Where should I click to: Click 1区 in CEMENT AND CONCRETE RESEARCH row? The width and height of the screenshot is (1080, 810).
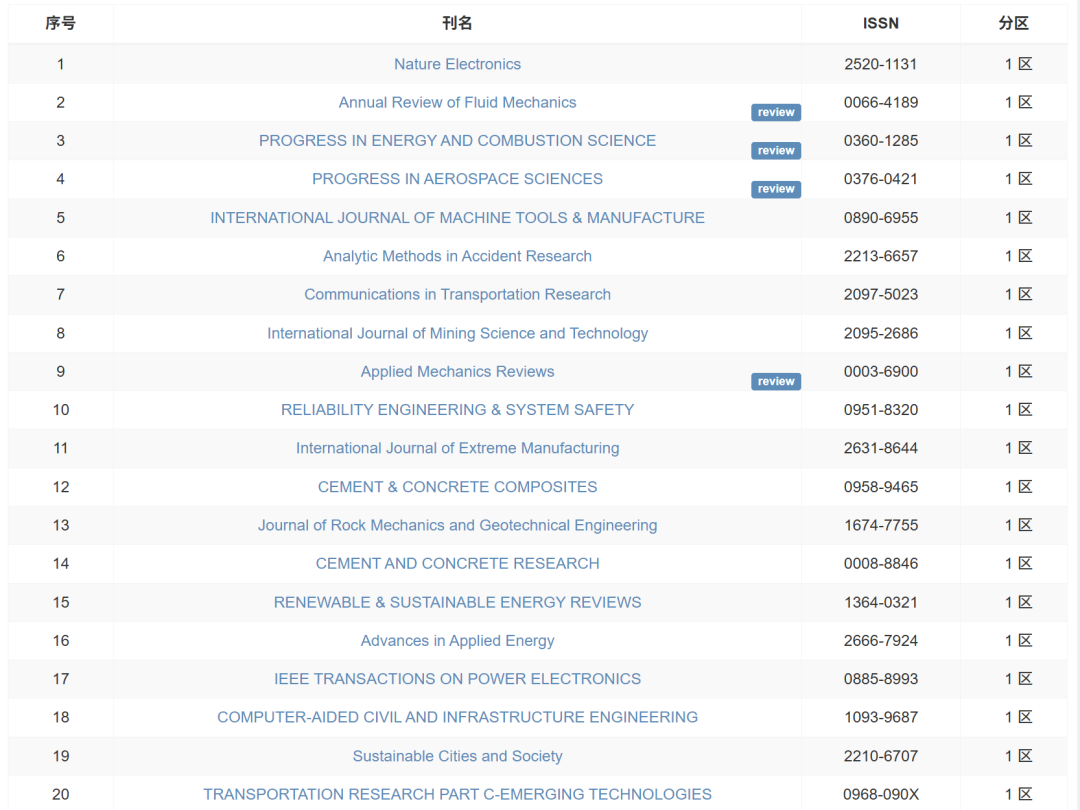coord(1018,563)
